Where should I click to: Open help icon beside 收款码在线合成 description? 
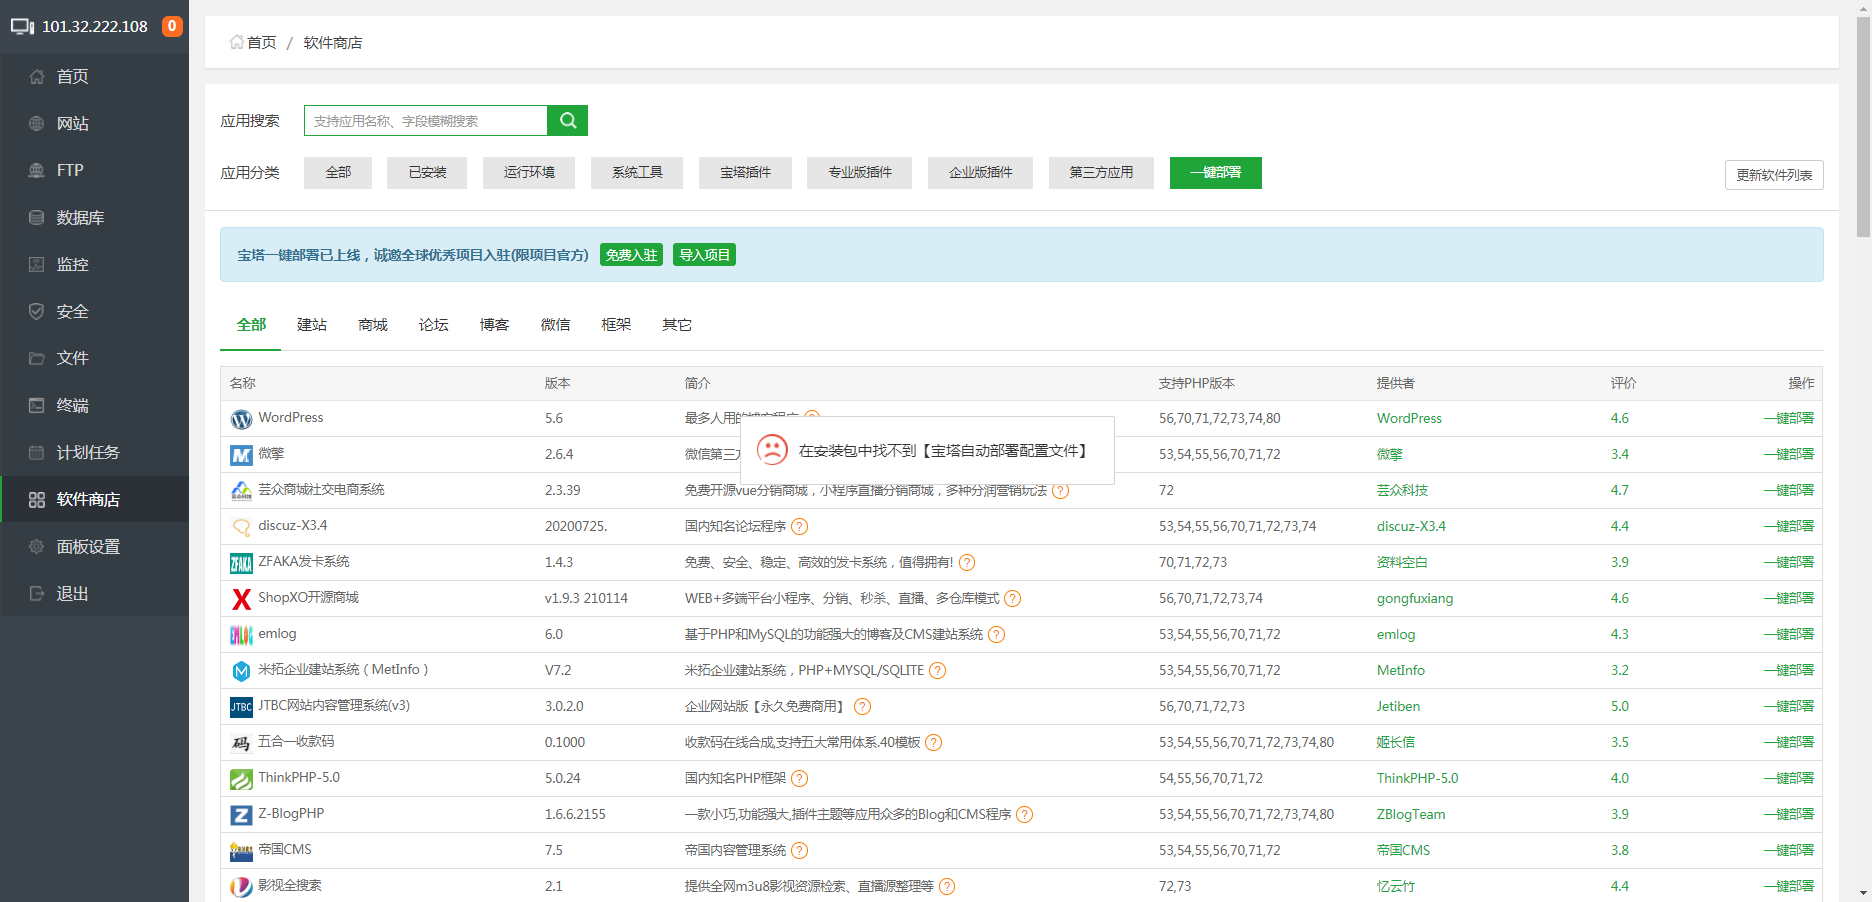click(x=933, y=742)
